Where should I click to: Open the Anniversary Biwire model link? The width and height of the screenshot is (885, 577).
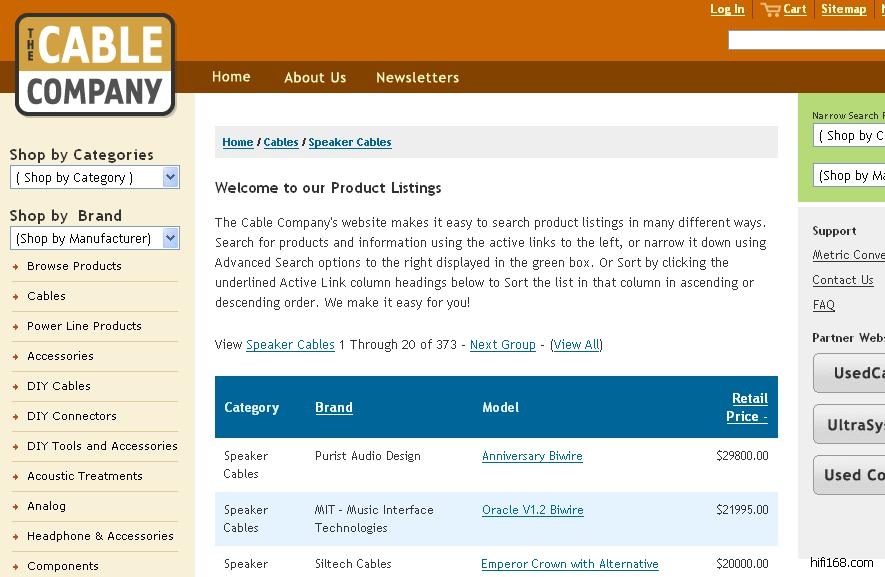pyautogui.click(x=532, y=456)
